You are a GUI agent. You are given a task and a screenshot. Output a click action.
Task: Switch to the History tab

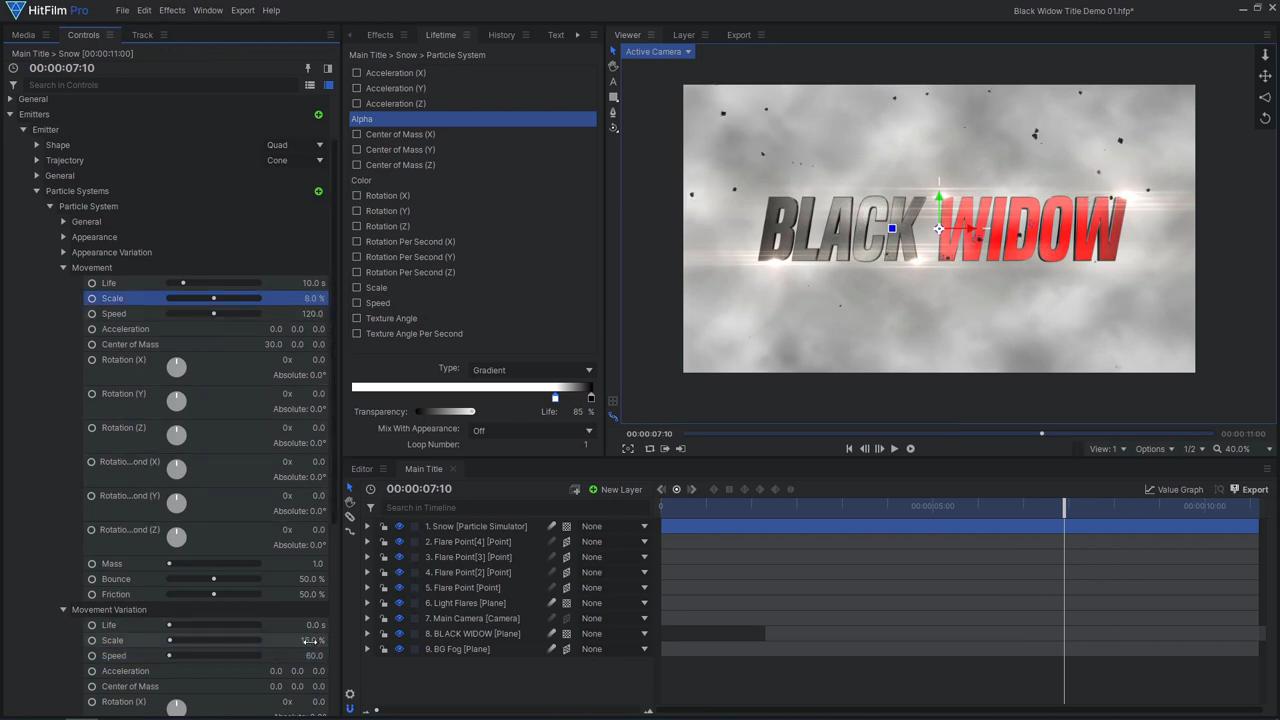pyautogui.click(x=502, y=35)
